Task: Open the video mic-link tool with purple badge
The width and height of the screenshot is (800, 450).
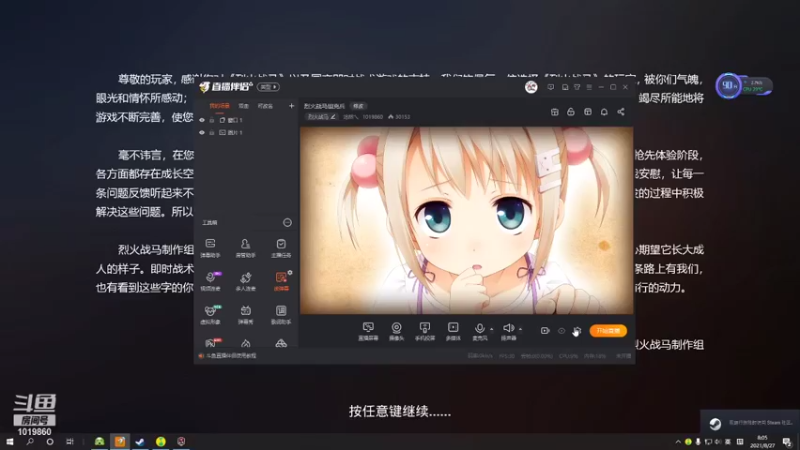Action: click(x=210, y=281)
